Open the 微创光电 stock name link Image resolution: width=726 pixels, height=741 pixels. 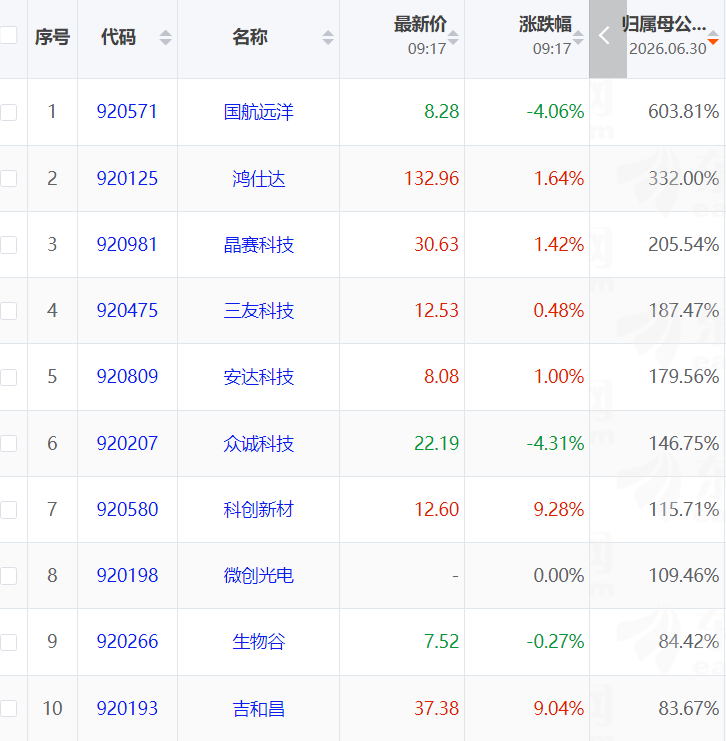tap(259, 576)
